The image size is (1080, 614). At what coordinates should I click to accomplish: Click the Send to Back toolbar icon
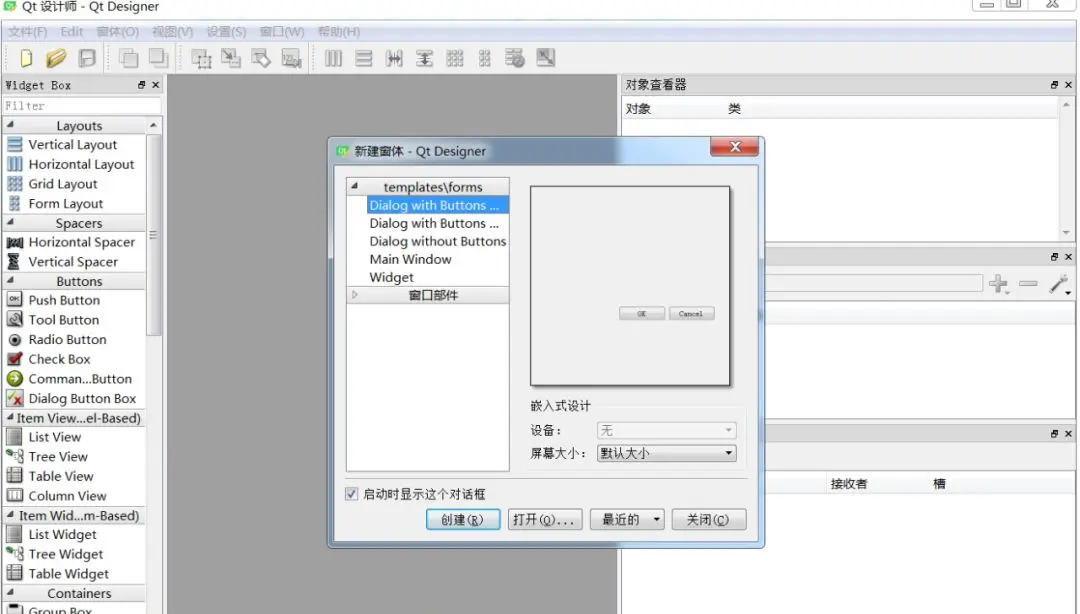[128, 59]
